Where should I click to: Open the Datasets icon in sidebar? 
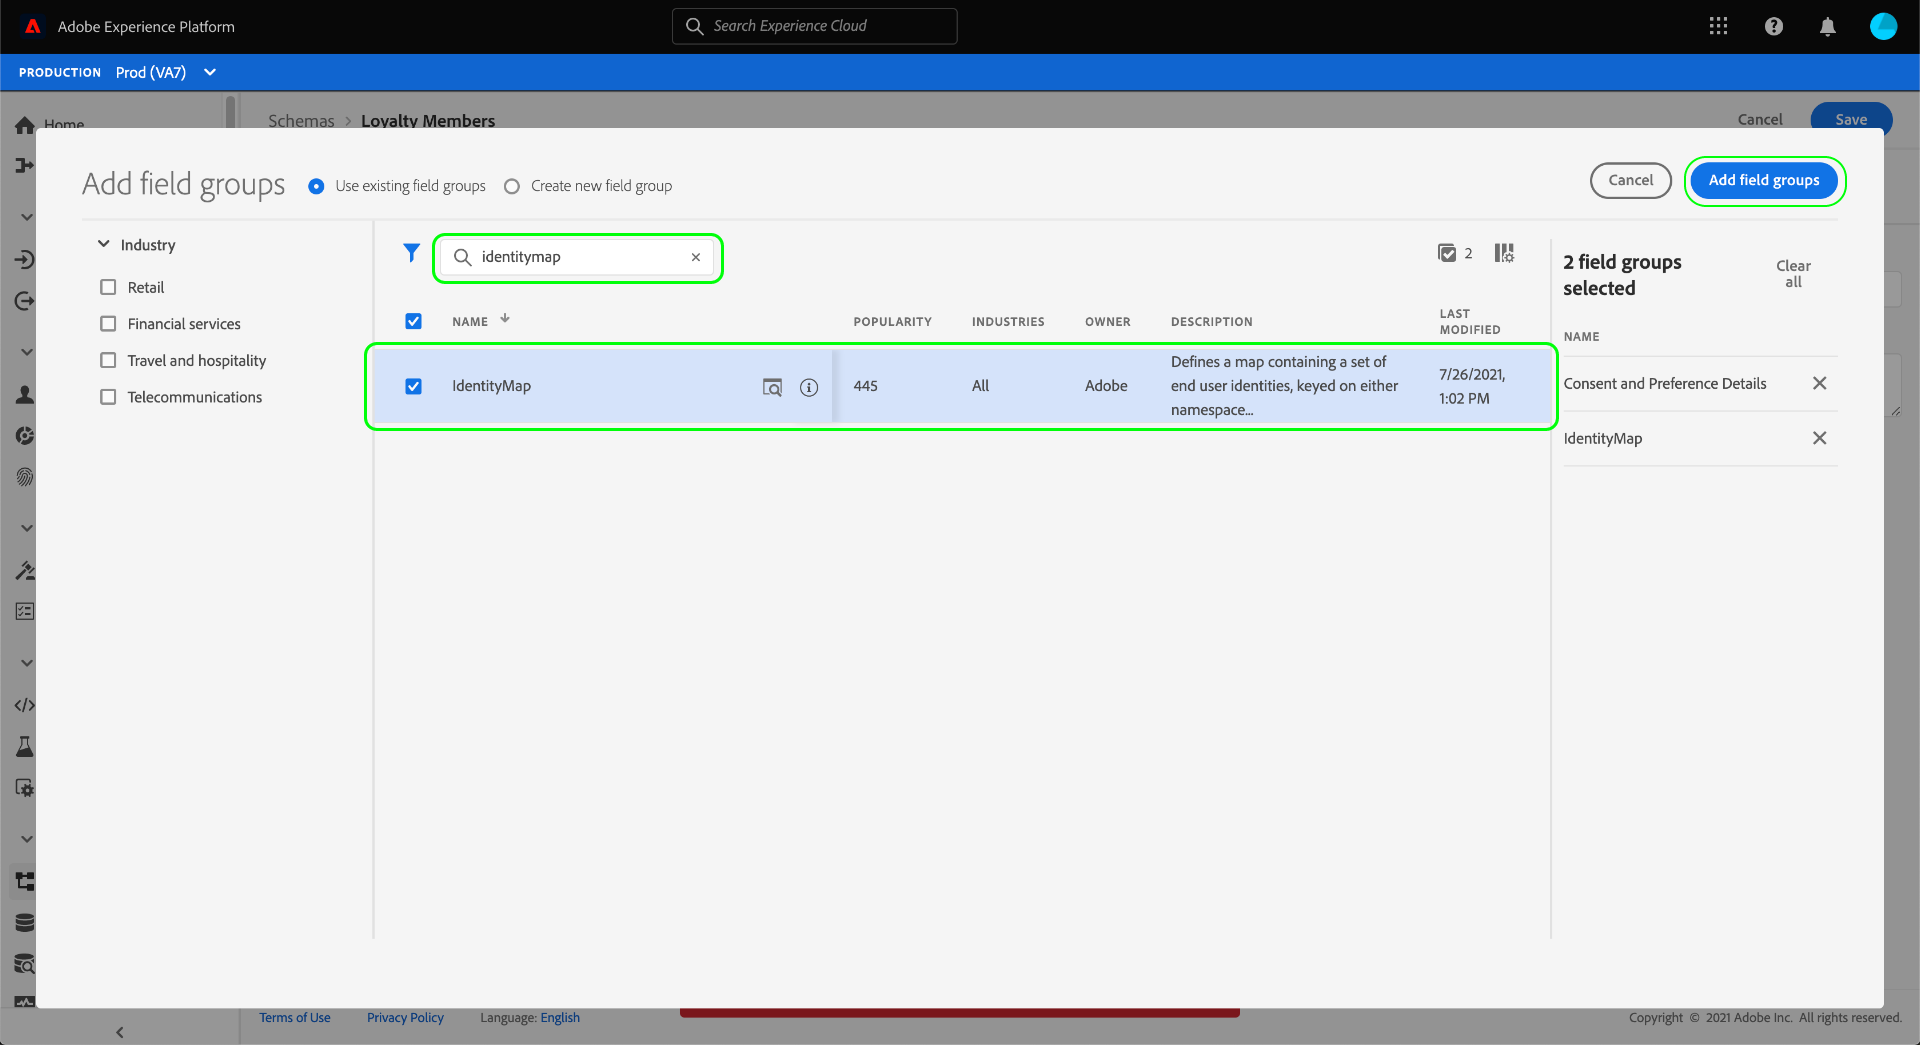pos(25,922)
